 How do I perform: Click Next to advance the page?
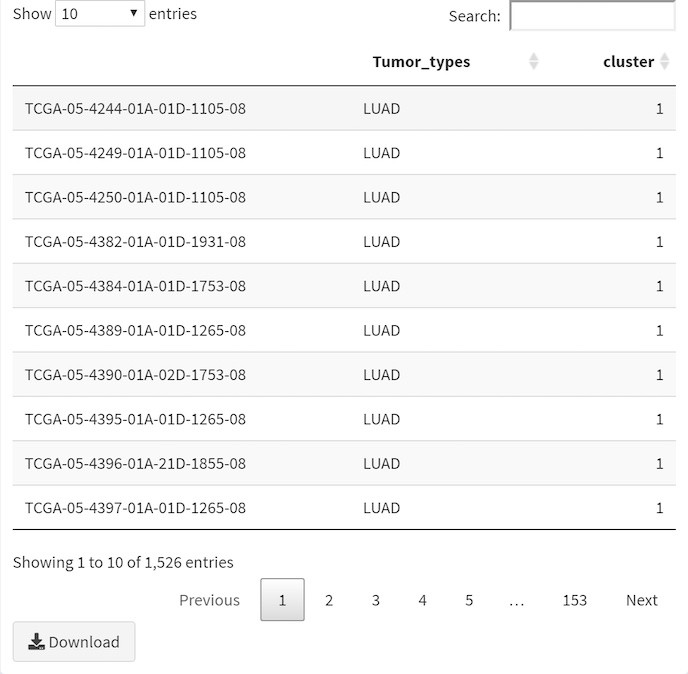(641, 600)
